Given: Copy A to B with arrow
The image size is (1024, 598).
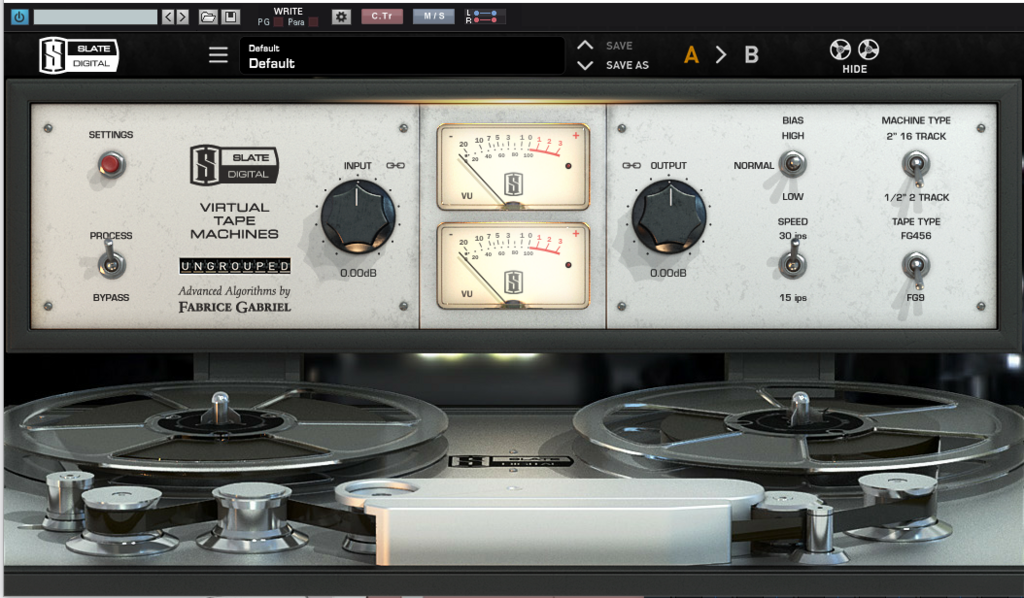Looking at the screenshot, I should click(x=720, y=55).
